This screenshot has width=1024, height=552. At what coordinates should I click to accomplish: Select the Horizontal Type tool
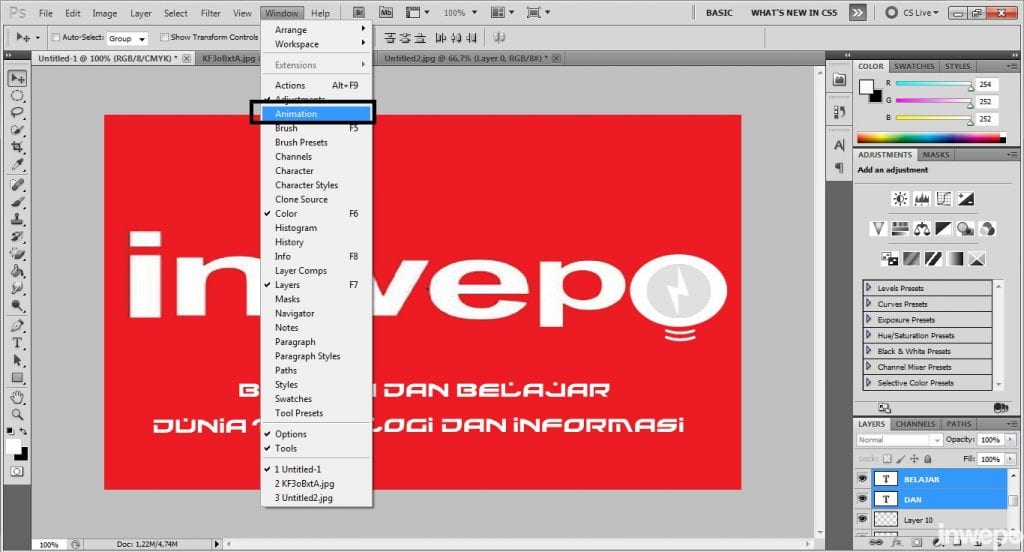(18, 343)
